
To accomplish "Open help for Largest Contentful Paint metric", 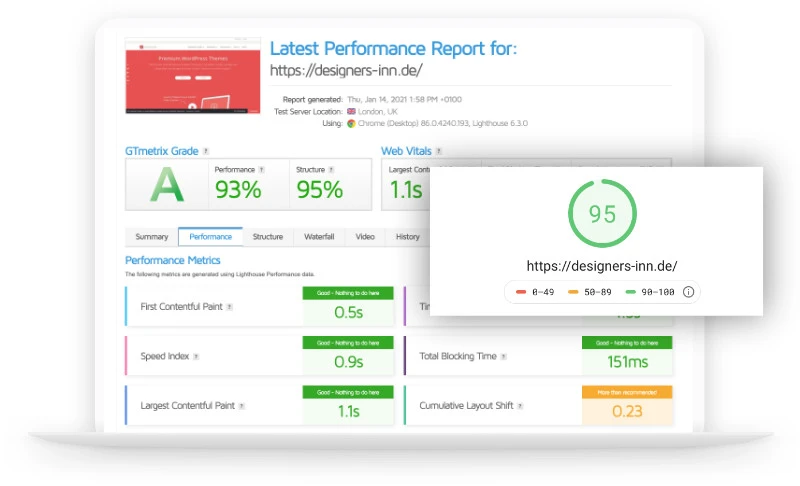I will pos(242,406).
